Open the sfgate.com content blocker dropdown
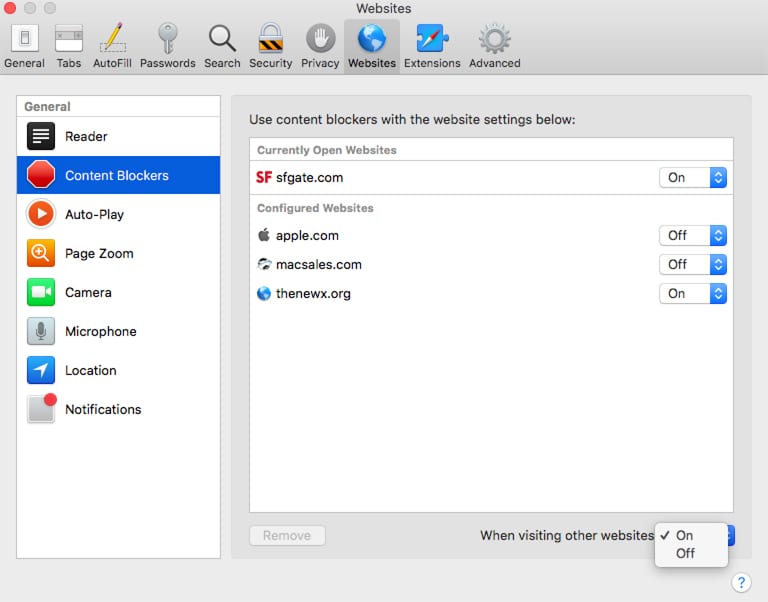The height and width of the screenshot is (602, 768). coord(692,177)
